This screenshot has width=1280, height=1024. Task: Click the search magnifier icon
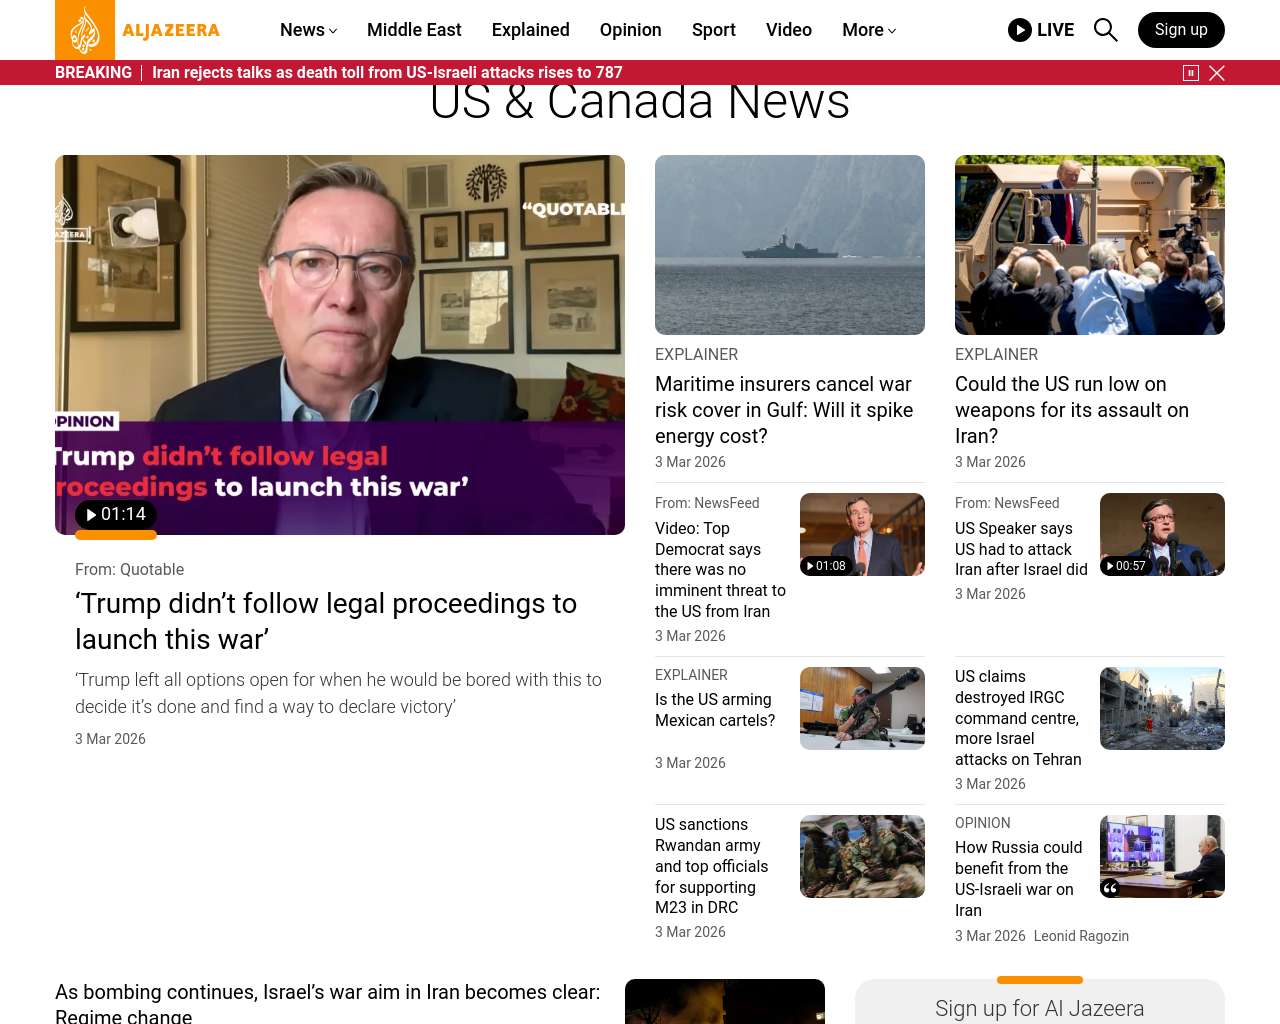1105,30
